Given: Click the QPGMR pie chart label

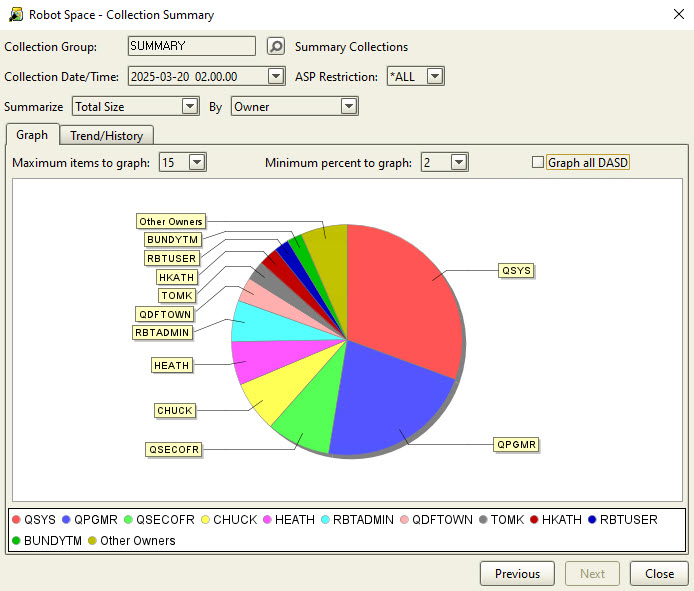Looking at the screenshot, I should pos(516,444).
